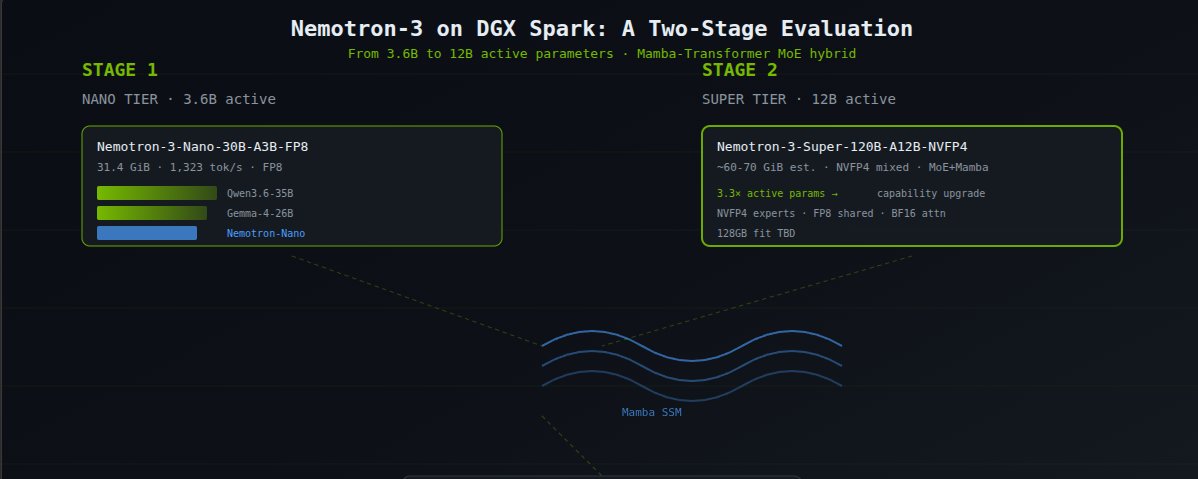Click 'capability upgrade' text
The width and height of the screenshot is (1198, 479).
[931, 193]
